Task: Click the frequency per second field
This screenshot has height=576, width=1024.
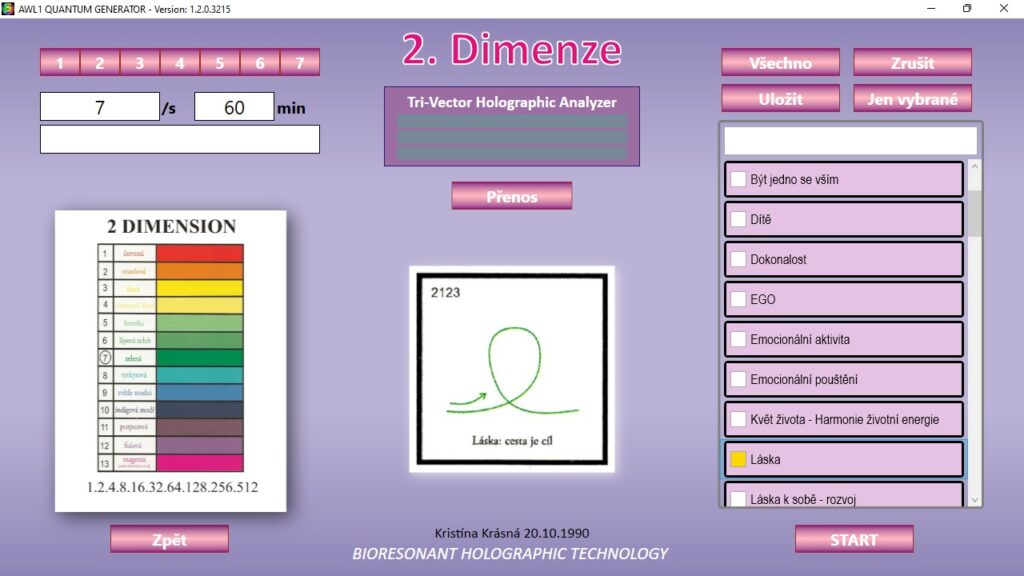Action: tap(100, 107)
